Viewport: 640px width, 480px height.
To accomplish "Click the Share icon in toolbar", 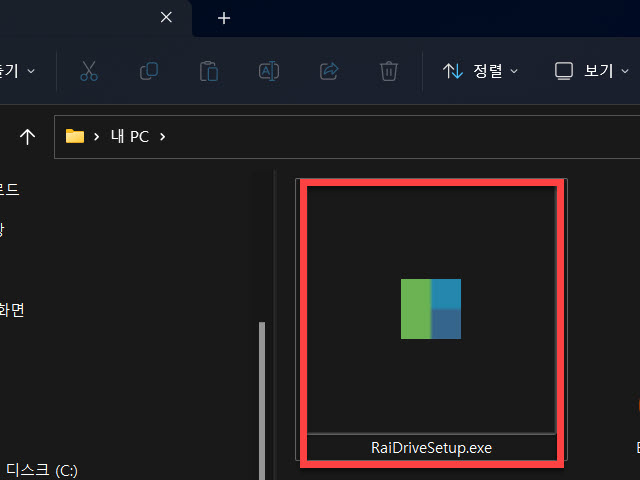I will pos(329,71).
